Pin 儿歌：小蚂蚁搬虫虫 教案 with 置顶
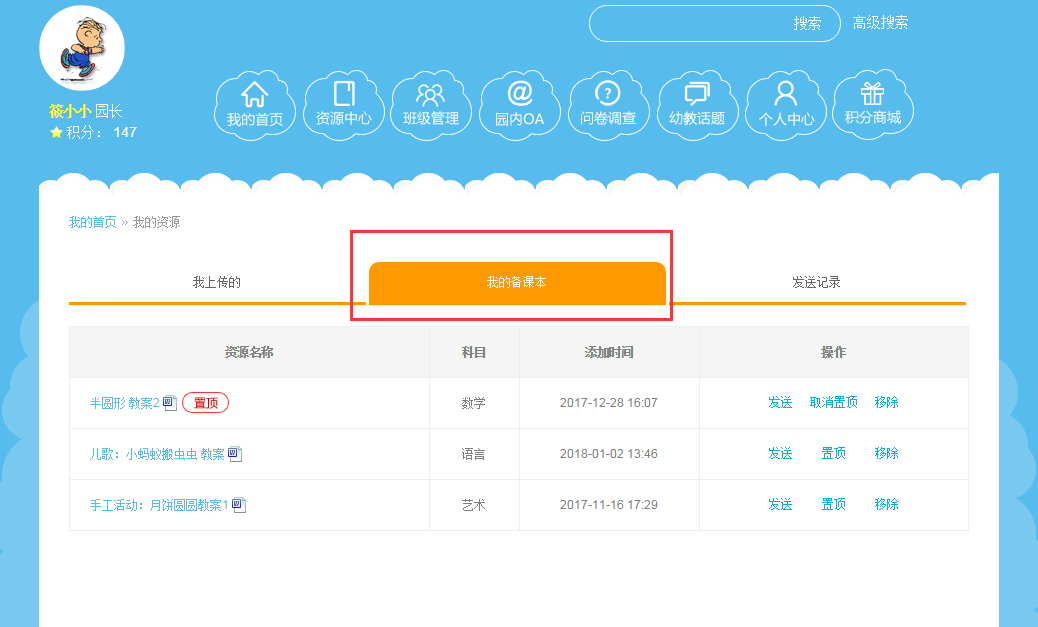This screenshot has height=627, width=1038. [833, 454]
